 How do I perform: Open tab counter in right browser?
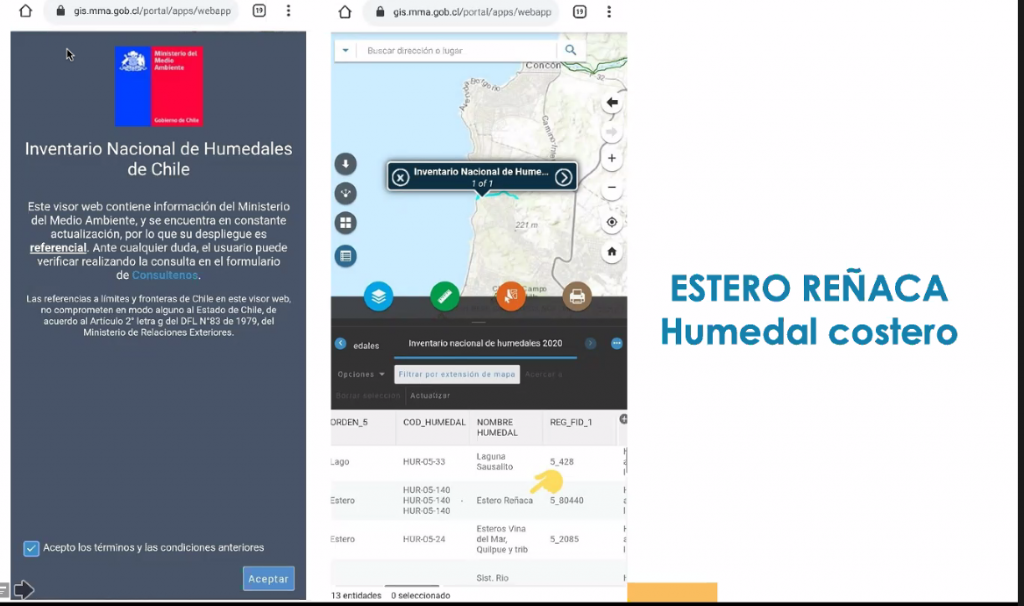pyautogui.click(x=579, y=11)
